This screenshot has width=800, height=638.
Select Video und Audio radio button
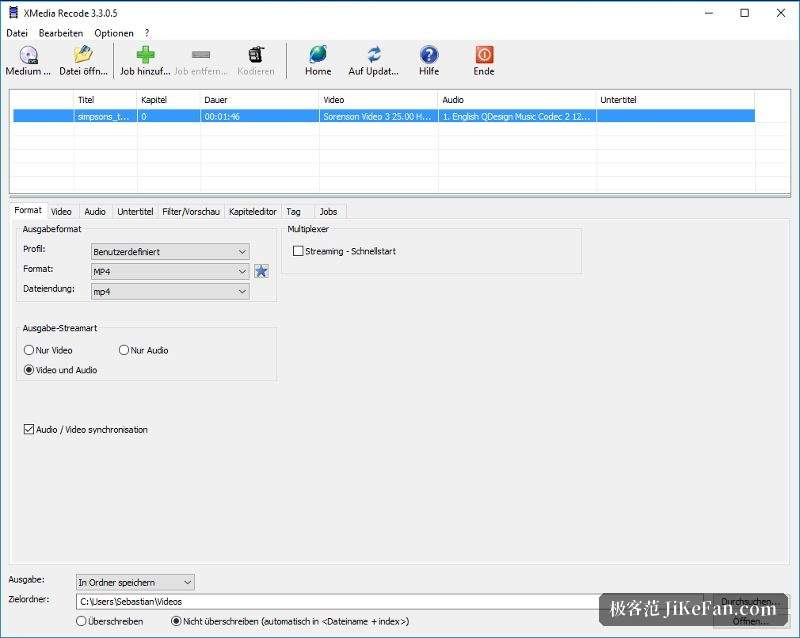tap(29, 370)
